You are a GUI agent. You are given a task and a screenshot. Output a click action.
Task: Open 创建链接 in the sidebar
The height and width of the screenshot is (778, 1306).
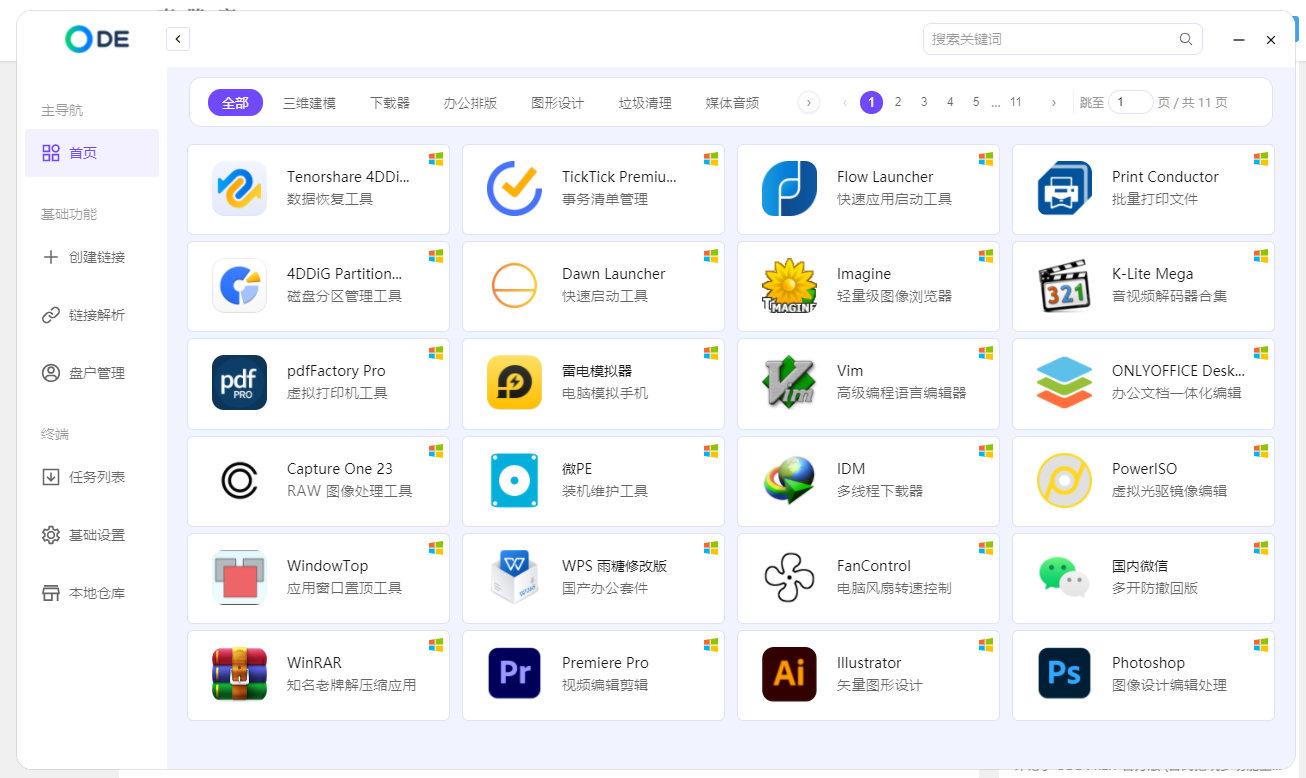92,257
